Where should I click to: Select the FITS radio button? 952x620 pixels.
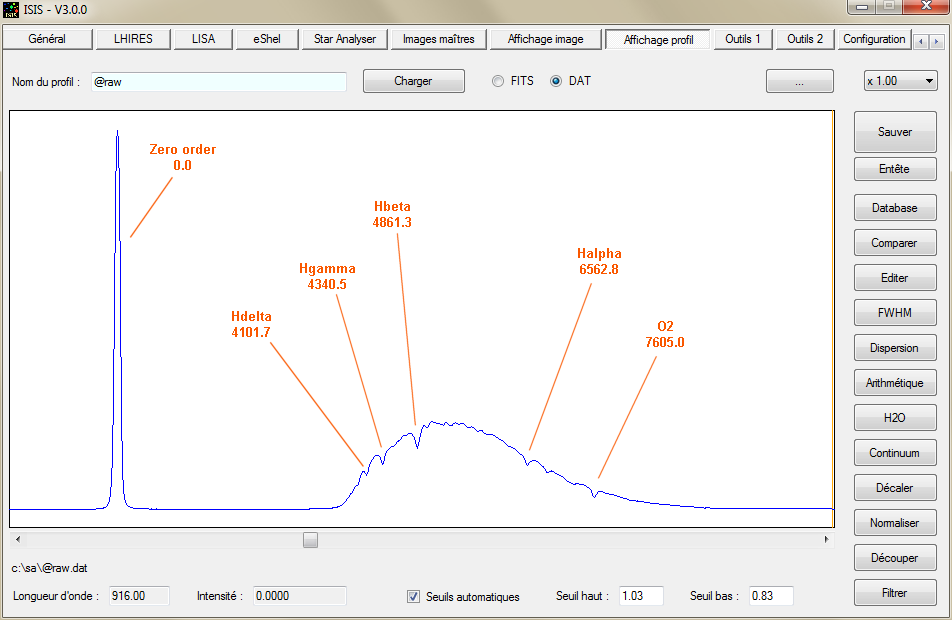498,81
